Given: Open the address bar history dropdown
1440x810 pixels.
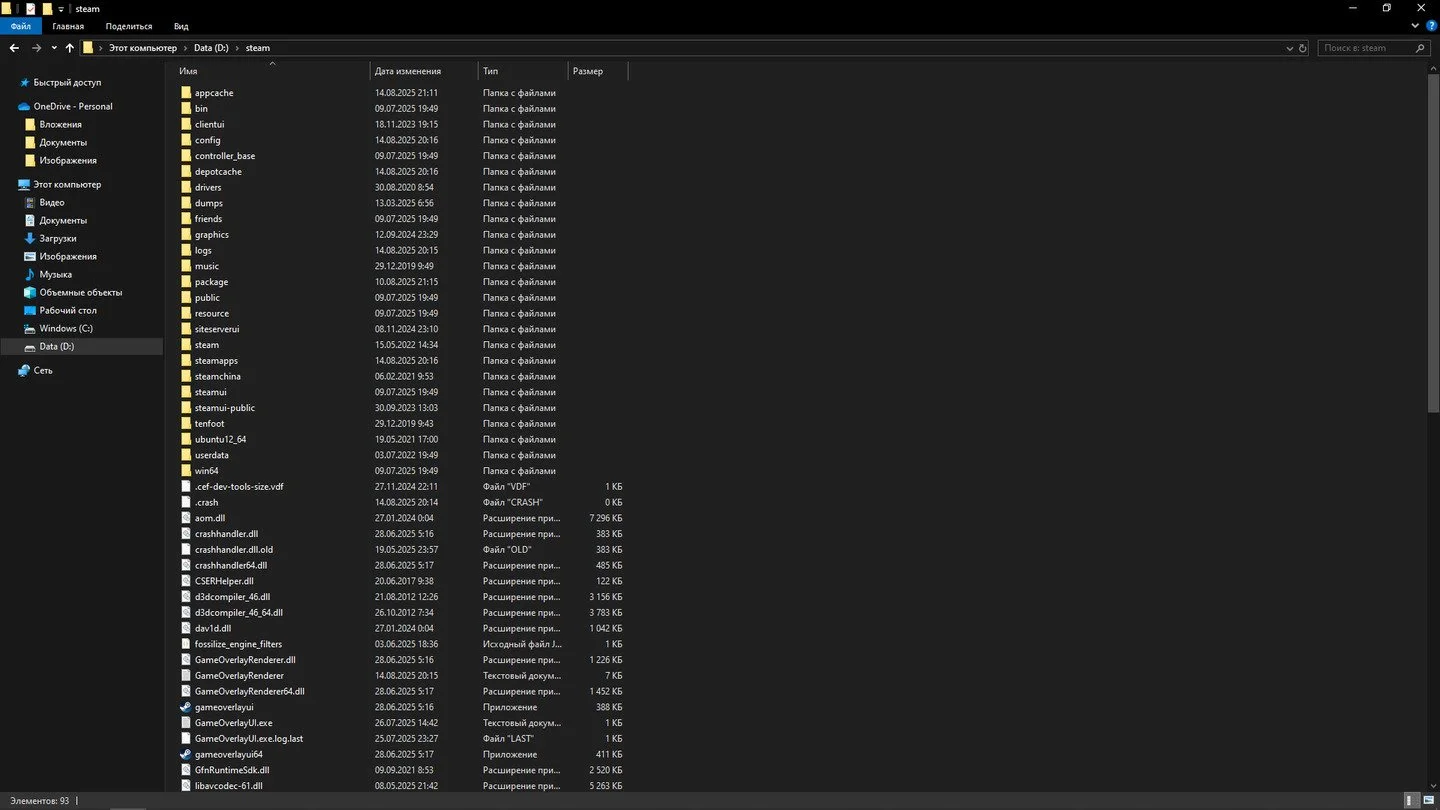Looking at the screenshot, I should pyautogui.click(x=1290, y=48).
